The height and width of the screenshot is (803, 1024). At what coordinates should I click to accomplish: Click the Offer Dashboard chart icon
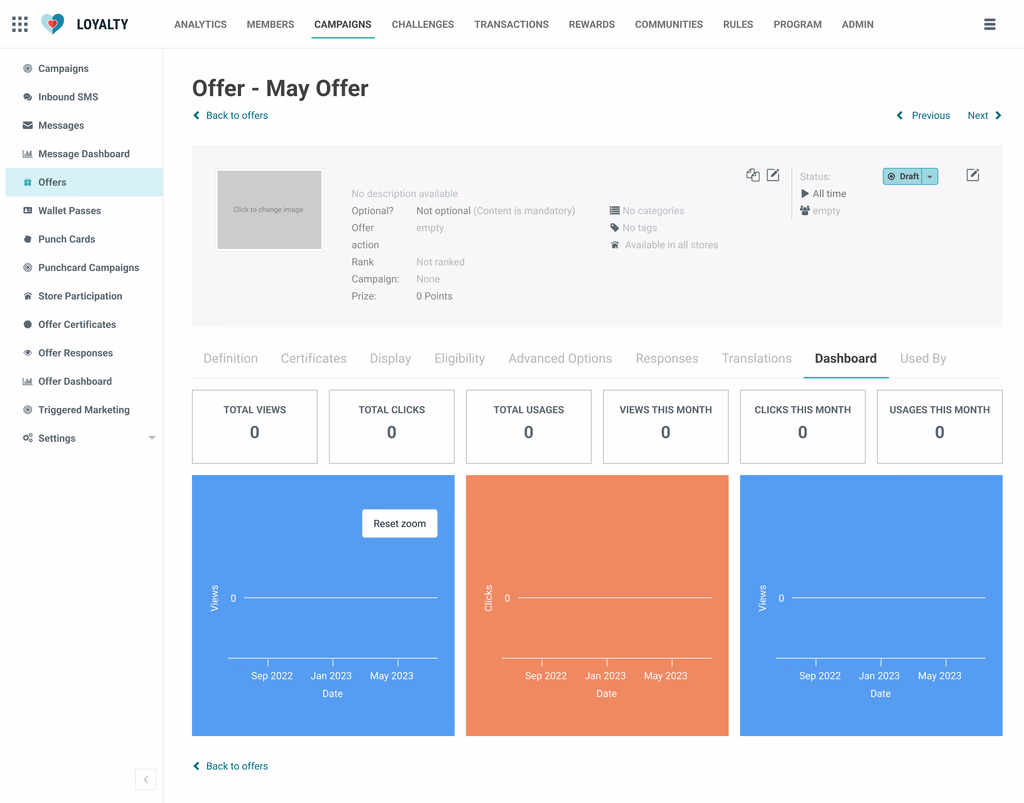pyautogui.click(x=27, y=381)
